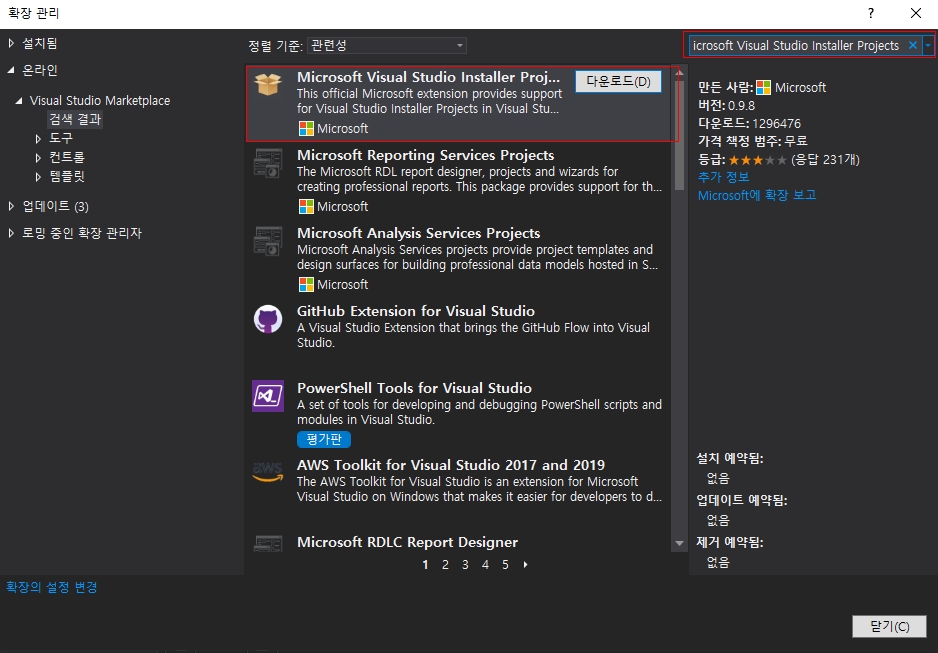Viewport: 938px width, 653px height.
Task: Click the results list scrollbar thumb
Action: [x=679, y=135]
